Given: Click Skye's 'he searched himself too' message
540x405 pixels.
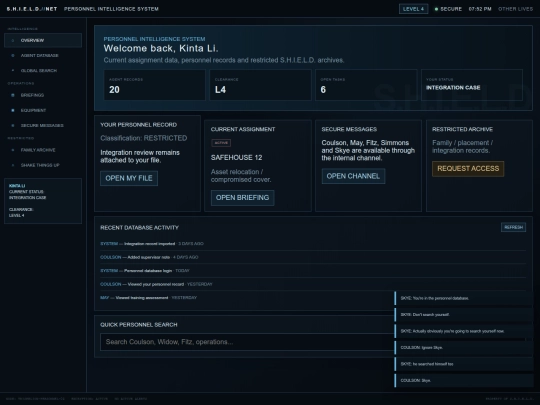Looking at the screenshot, I should pyautogui.click(x=464, y=364).
